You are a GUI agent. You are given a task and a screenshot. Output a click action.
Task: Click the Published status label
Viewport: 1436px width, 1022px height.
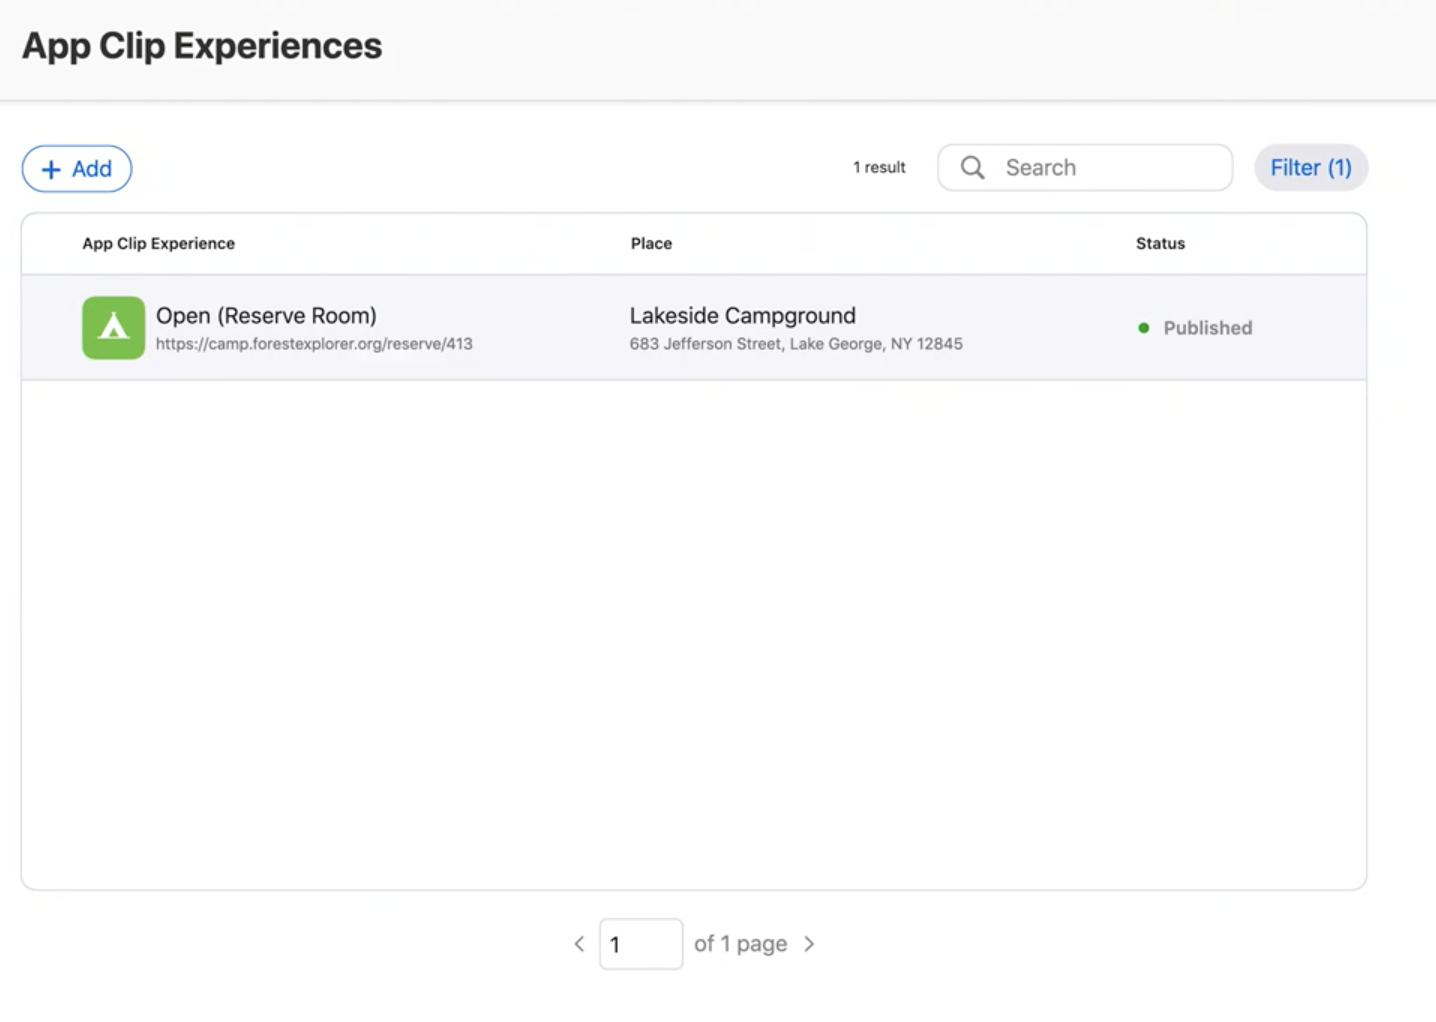[1208, 328]
